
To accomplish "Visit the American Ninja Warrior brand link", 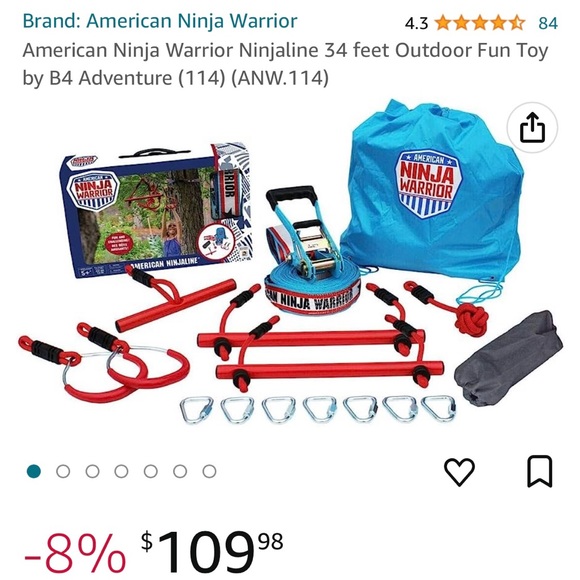I will [x=160, y=21].
